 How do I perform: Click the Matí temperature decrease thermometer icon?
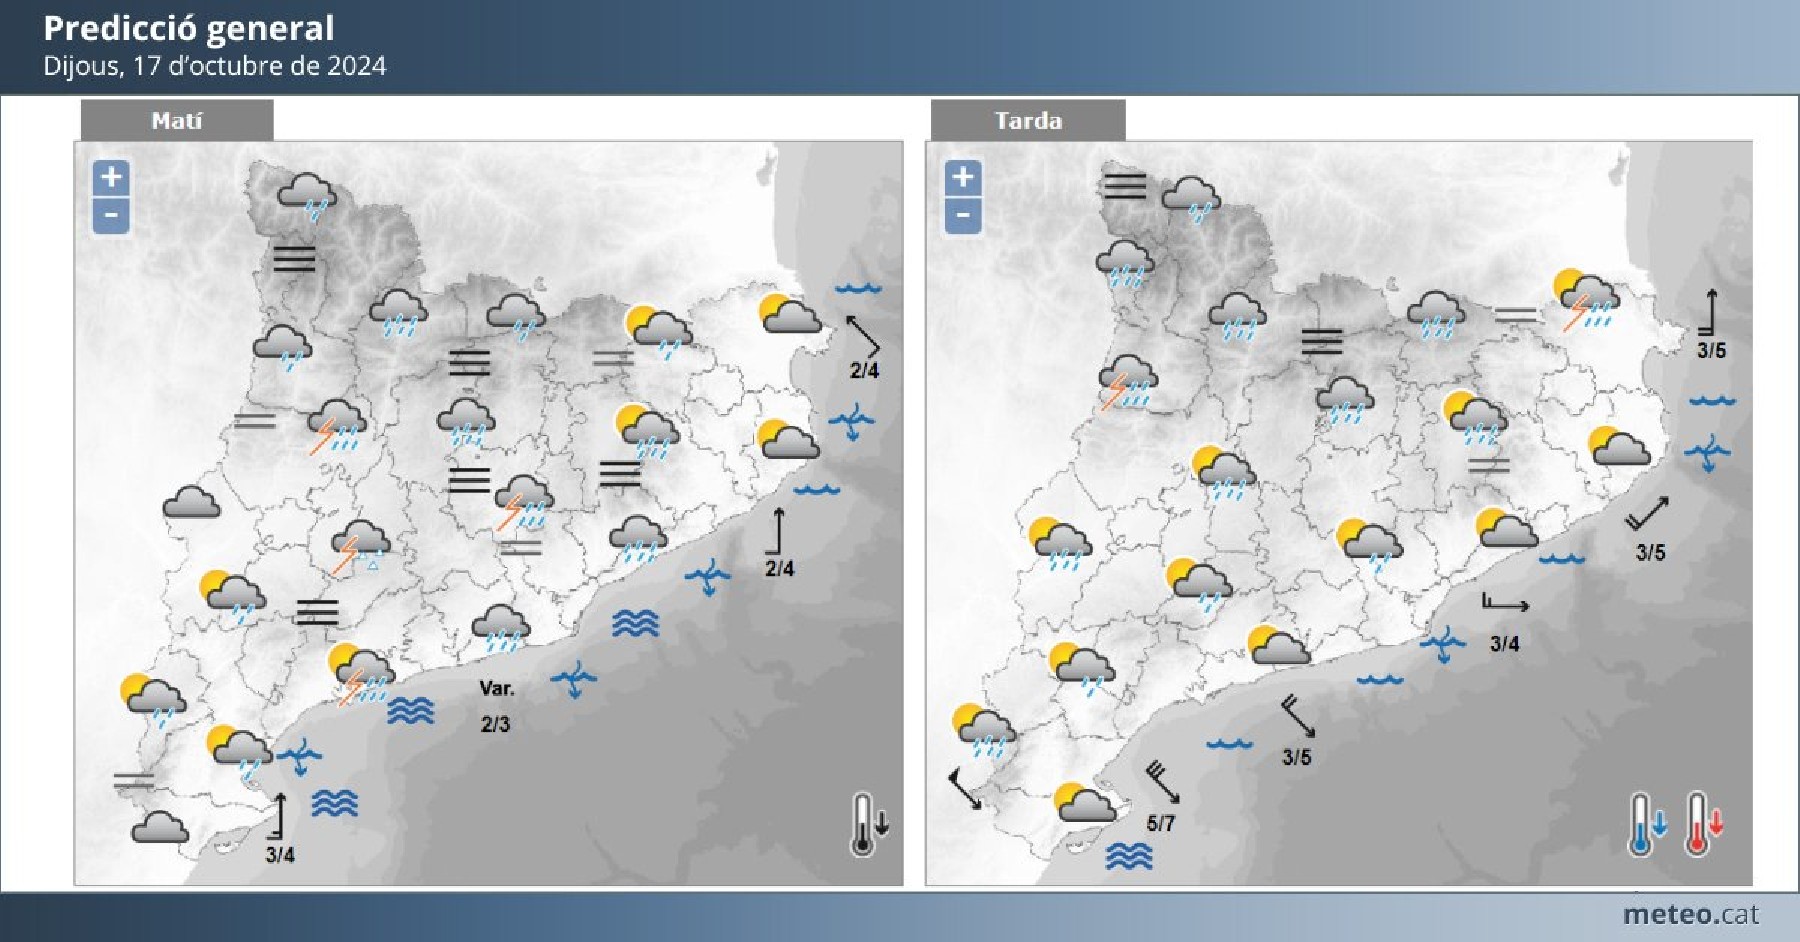[868, 824]
